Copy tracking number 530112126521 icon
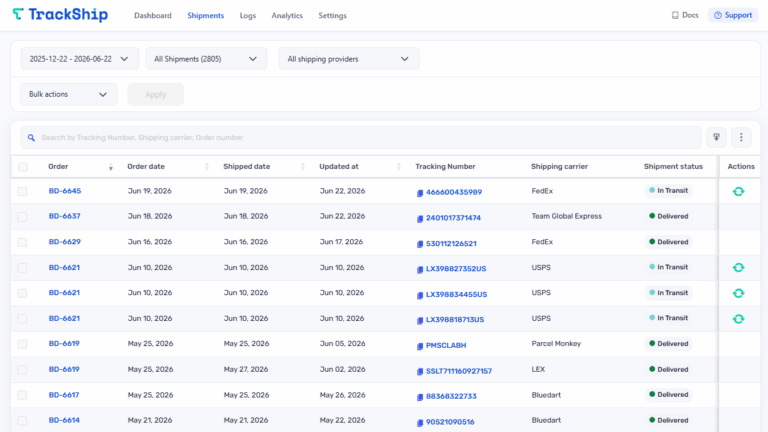The width and height of the screenshot is (768, 432). tap(420, 244)
